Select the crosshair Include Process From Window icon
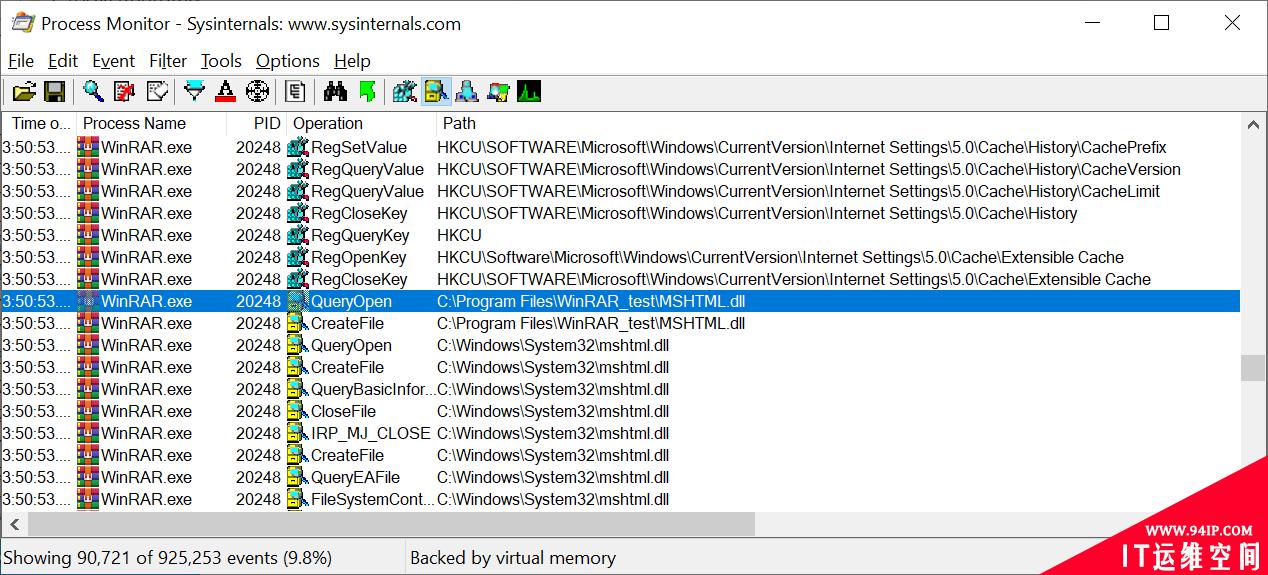The height and width of the screenshot is (575, 1268). (257, 92)
